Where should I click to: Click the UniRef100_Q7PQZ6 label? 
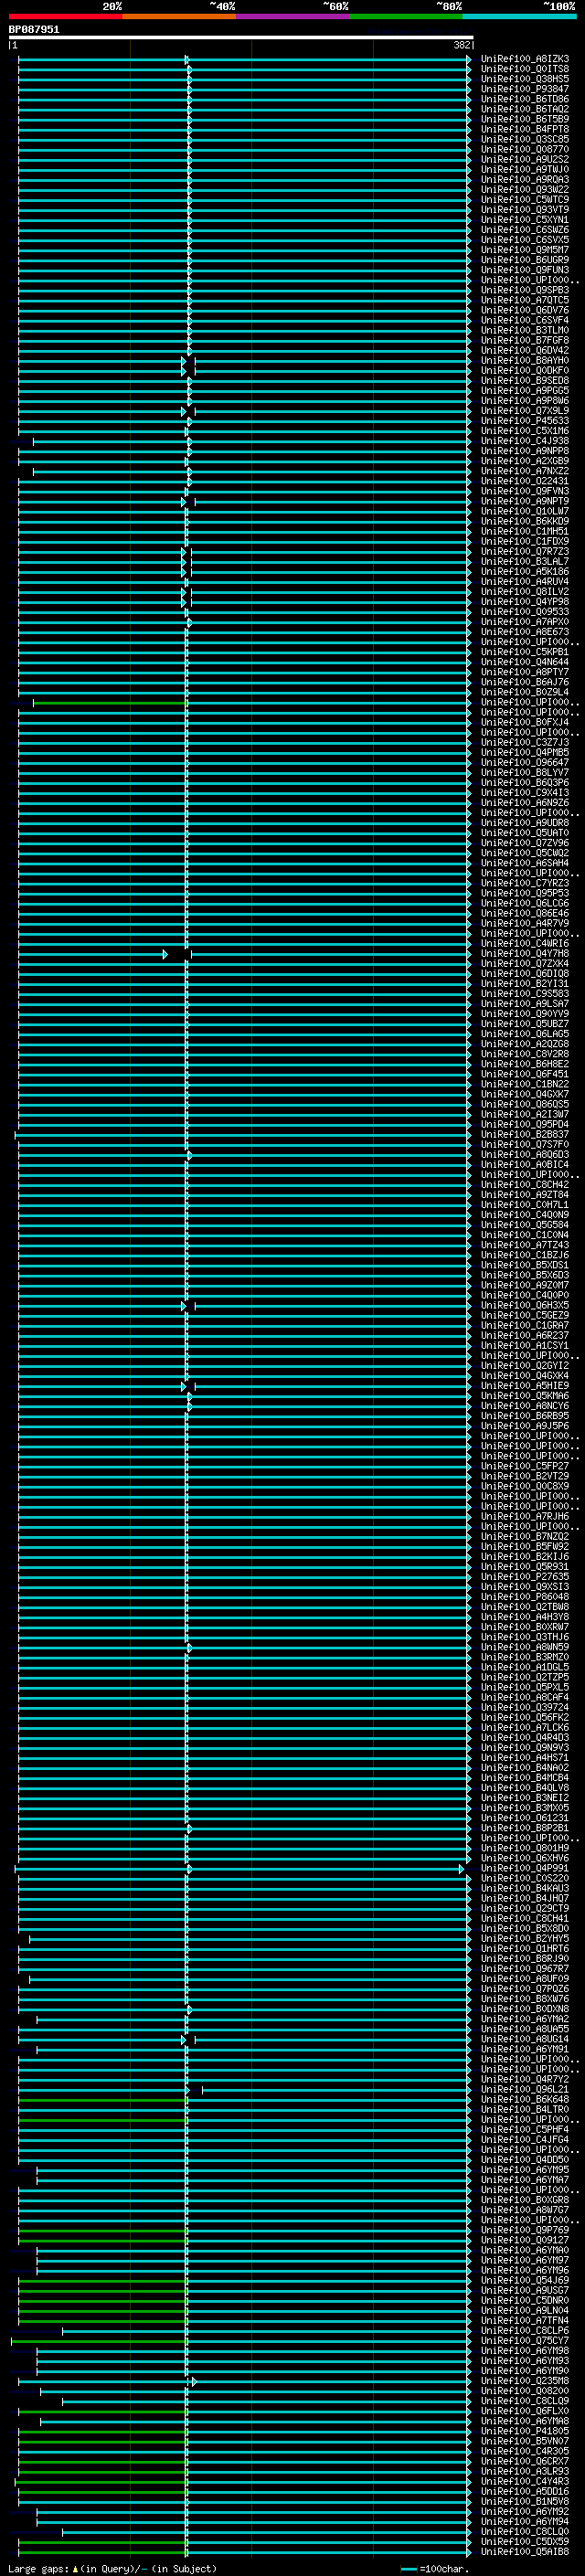click(525, 1988)
